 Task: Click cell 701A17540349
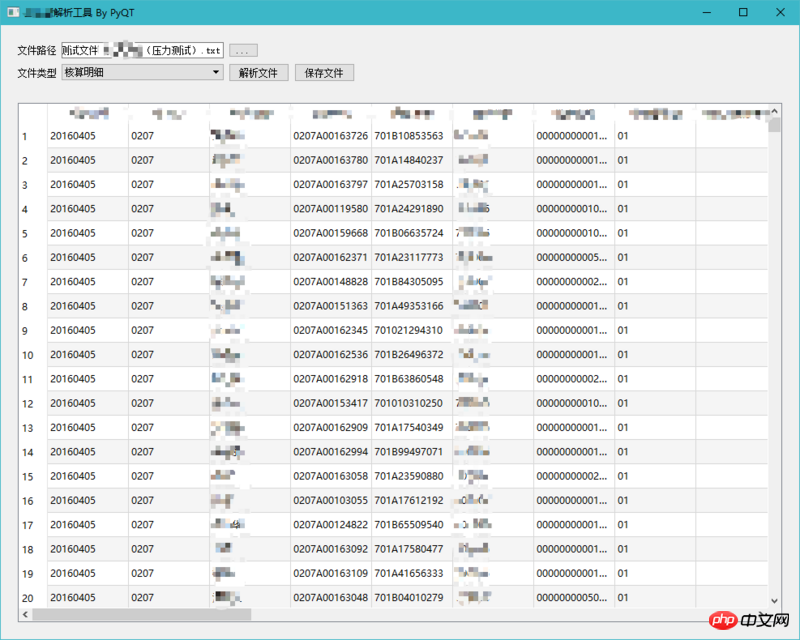(x=412, y=427)
